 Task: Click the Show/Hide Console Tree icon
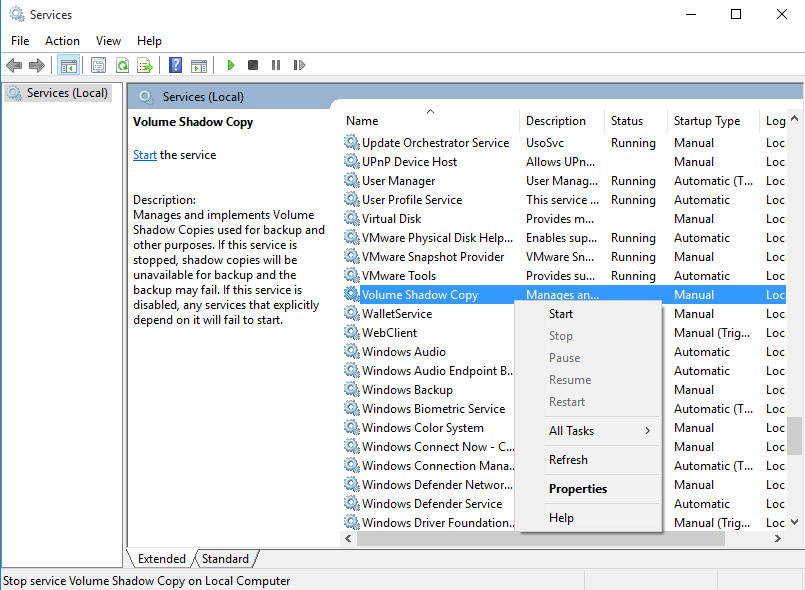pyautogui.click(x=69, y=65)
